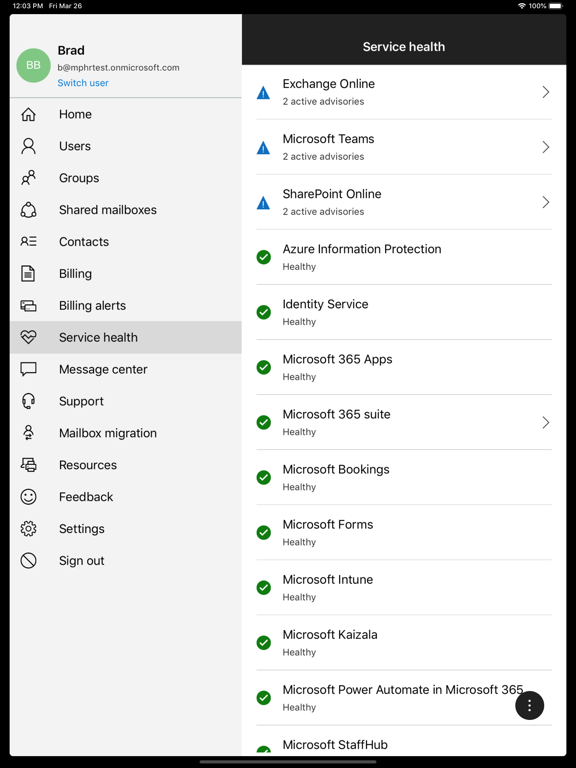Viewport: 576px width, 768px height.
Task: Click the Message center chat icon
Action: (x=28, y=369)
